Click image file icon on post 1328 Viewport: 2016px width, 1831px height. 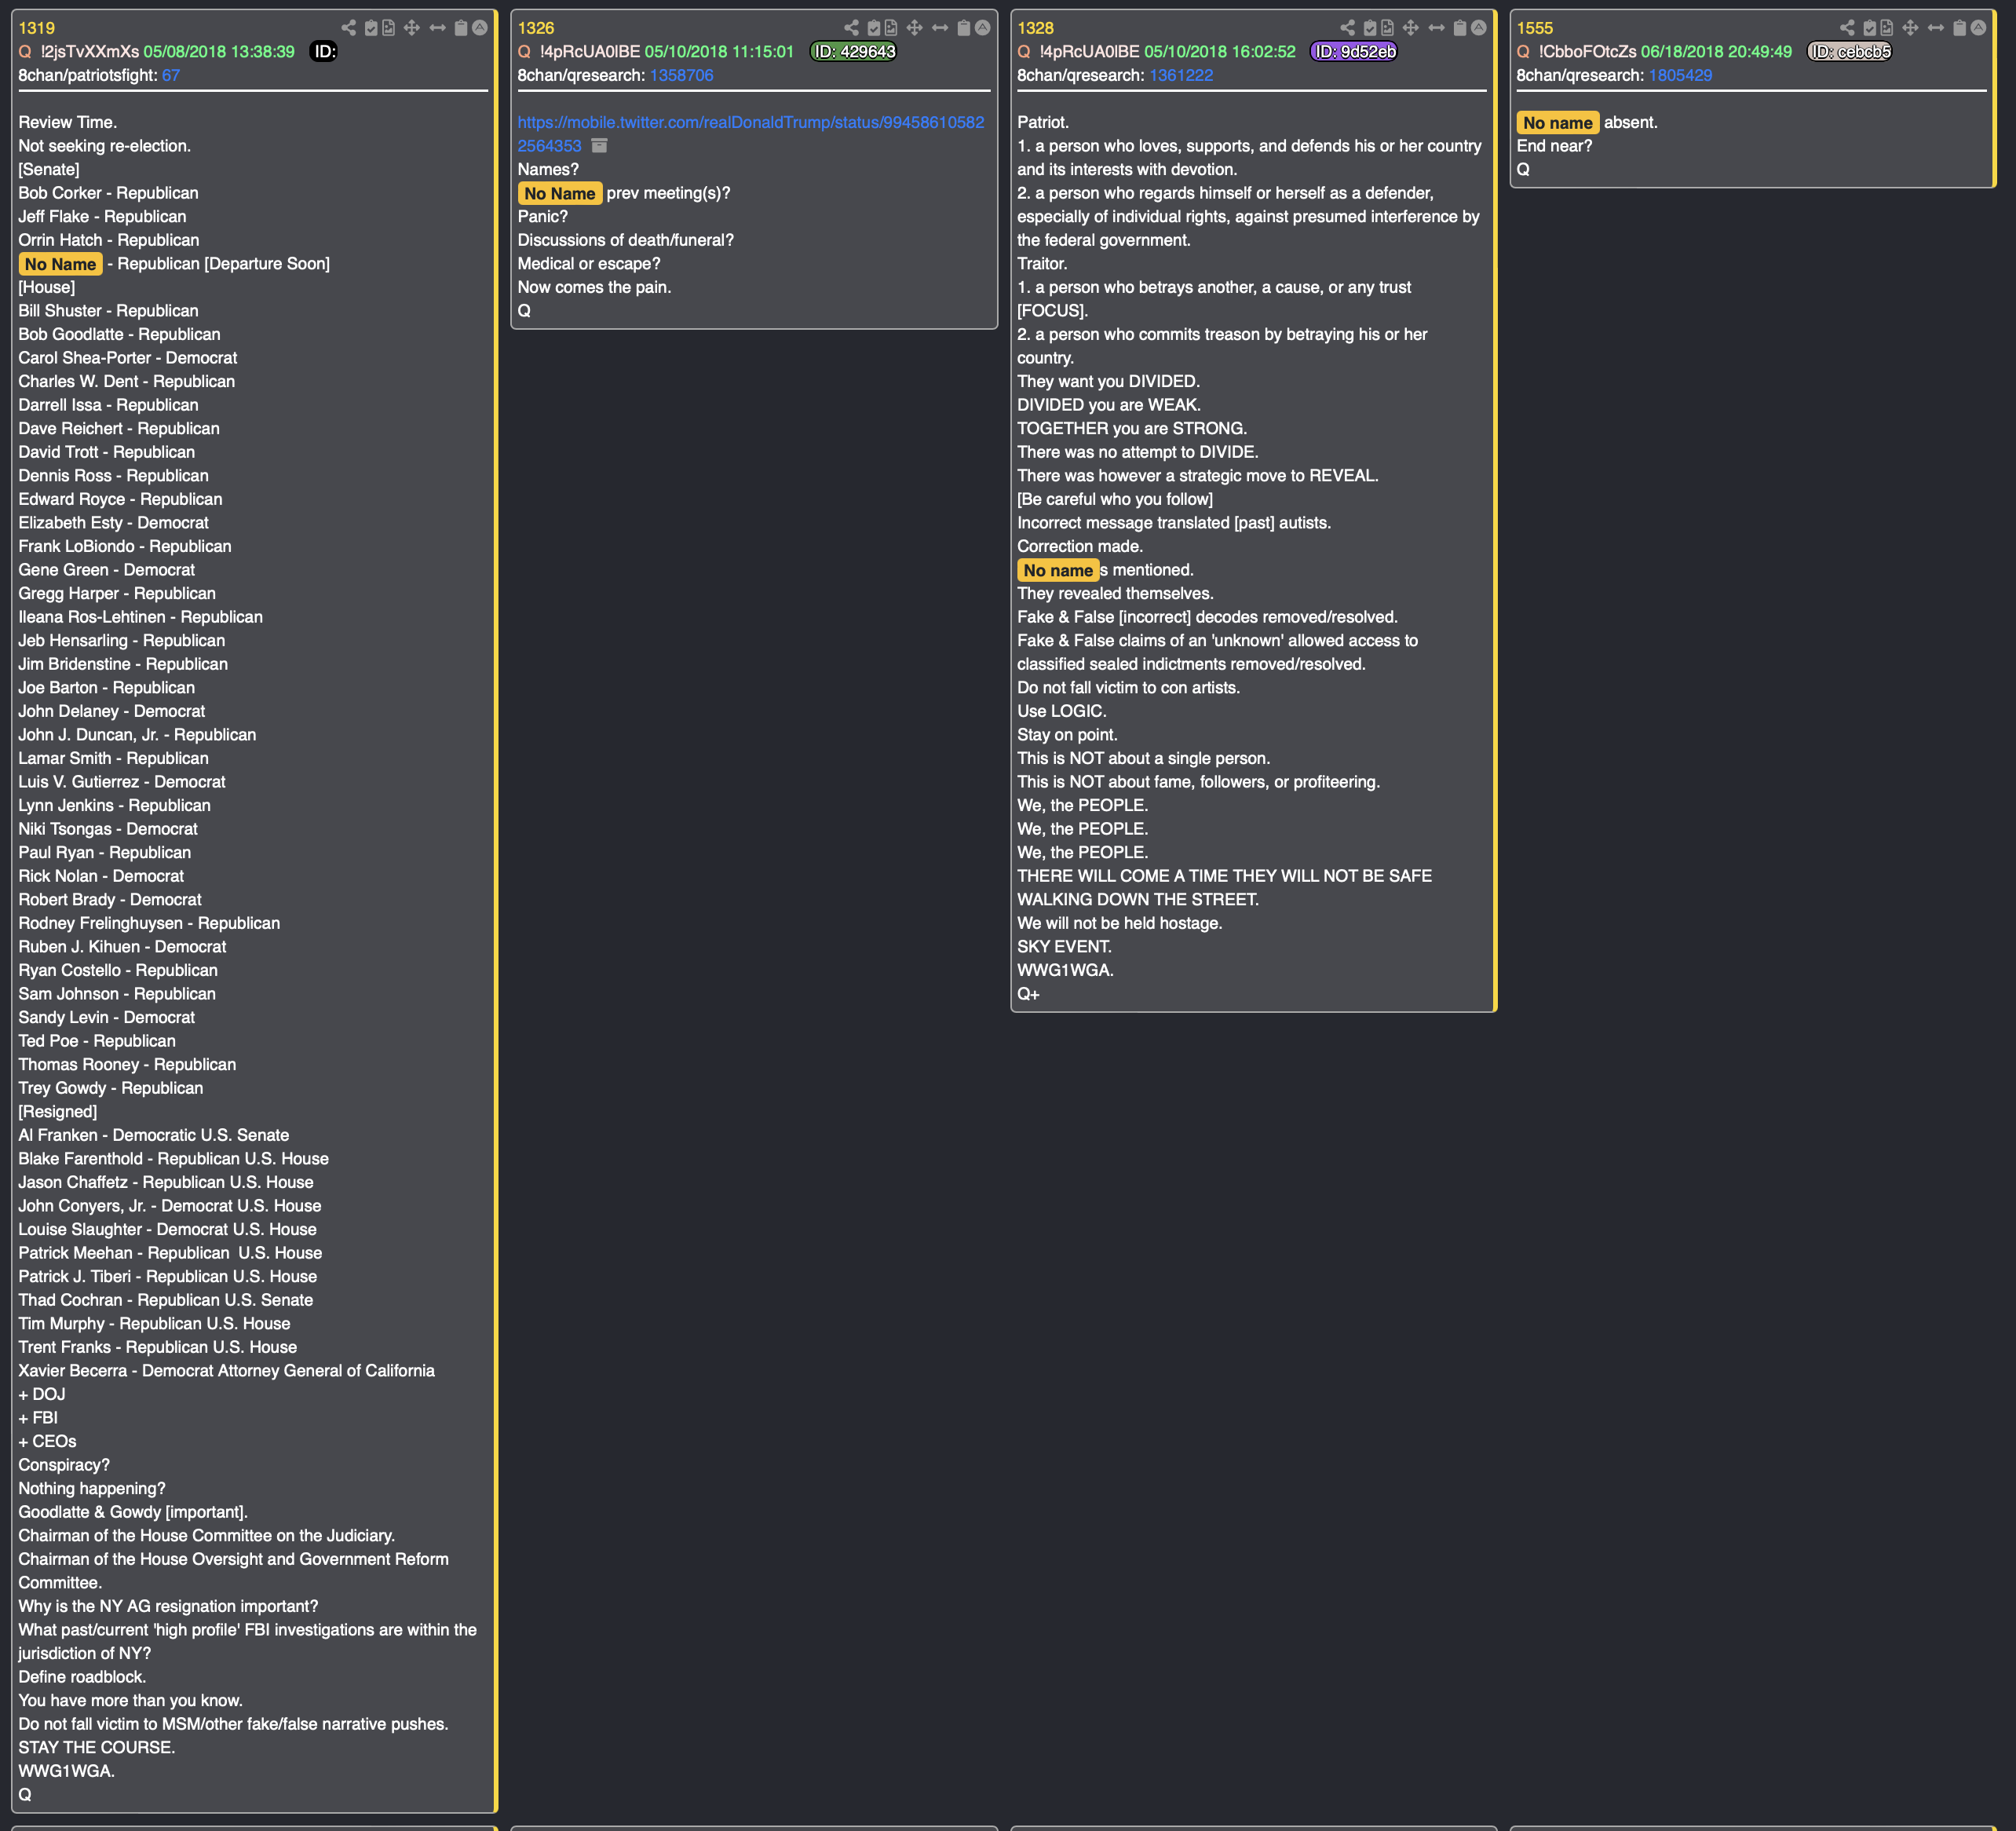1388,28
